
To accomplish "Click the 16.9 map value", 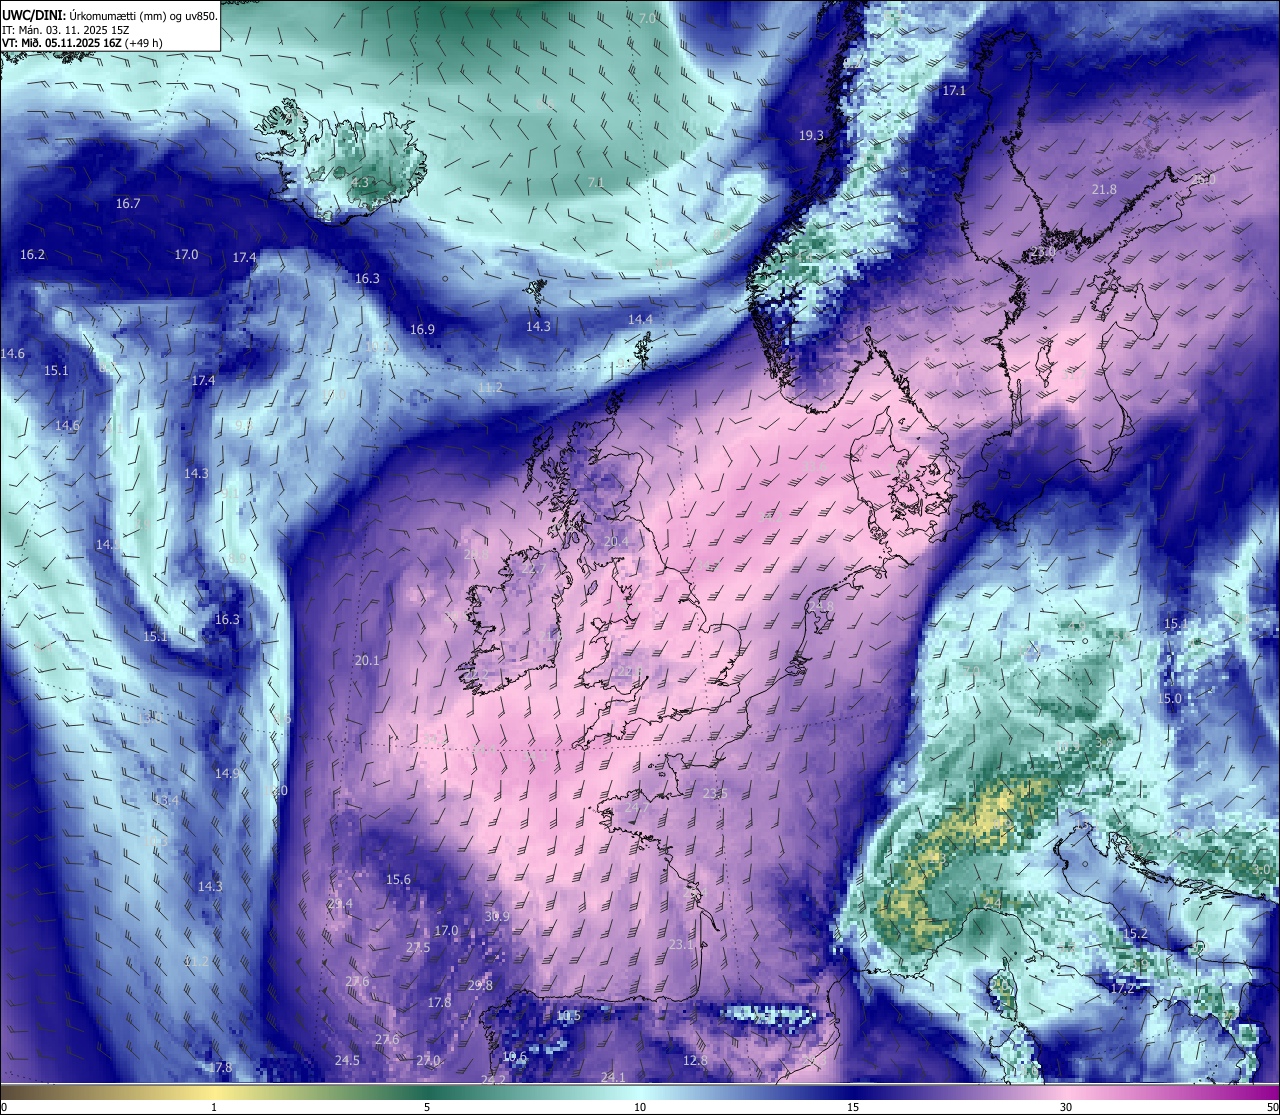I will [x=422, y=329].
